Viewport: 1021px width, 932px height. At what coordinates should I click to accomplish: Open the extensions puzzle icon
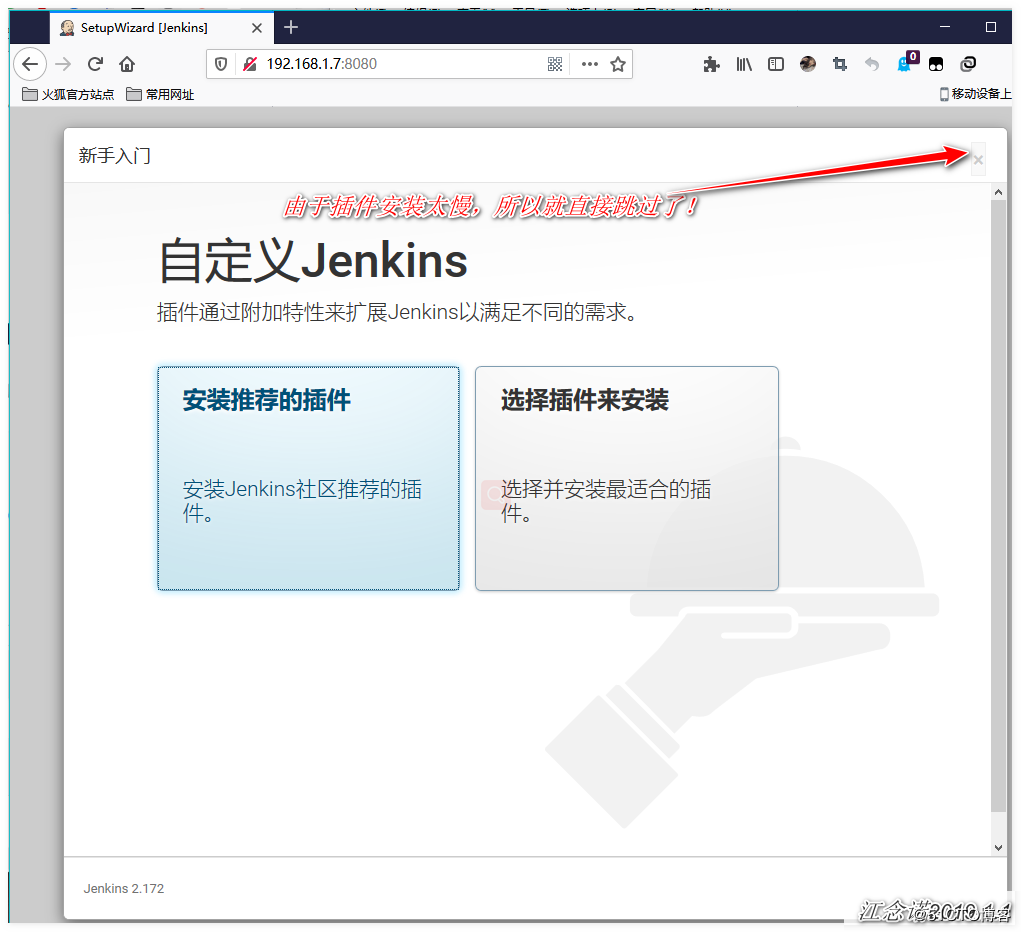712,64
